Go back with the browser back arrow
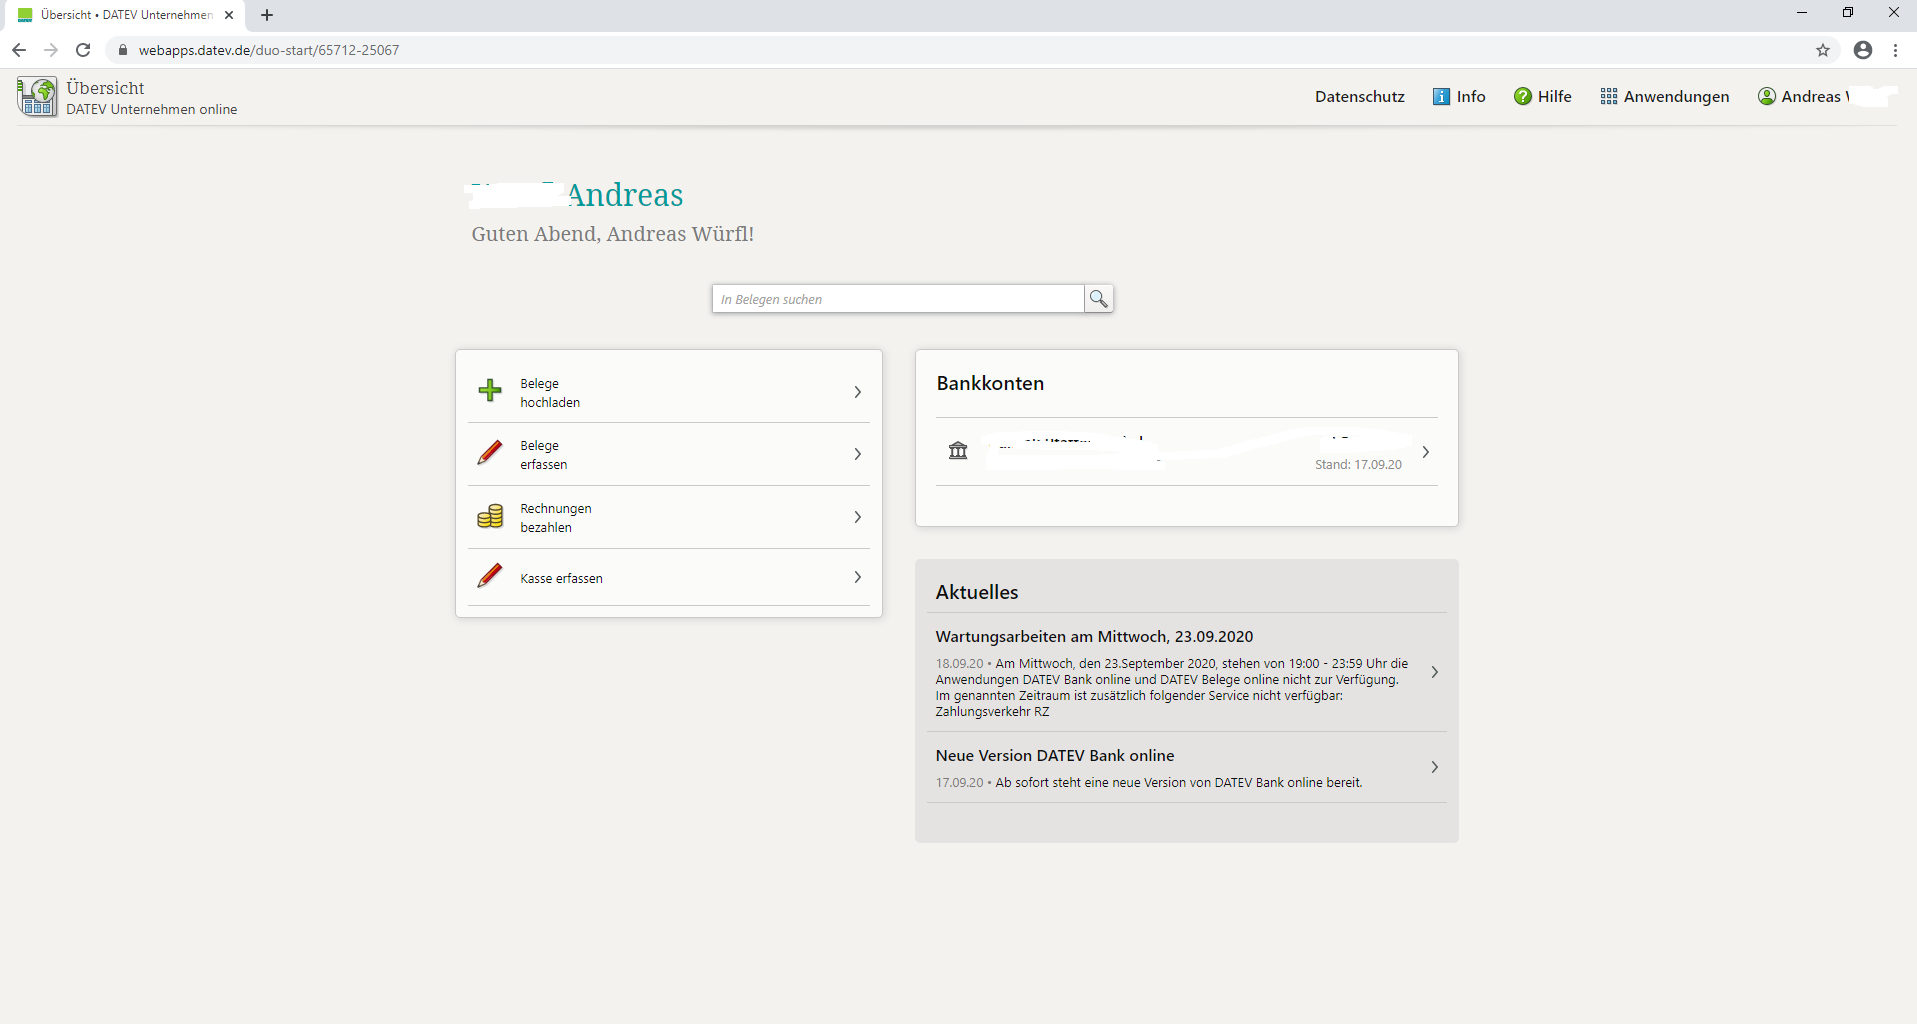This screenshot has width=1917, height=1024. pos(19,50)
